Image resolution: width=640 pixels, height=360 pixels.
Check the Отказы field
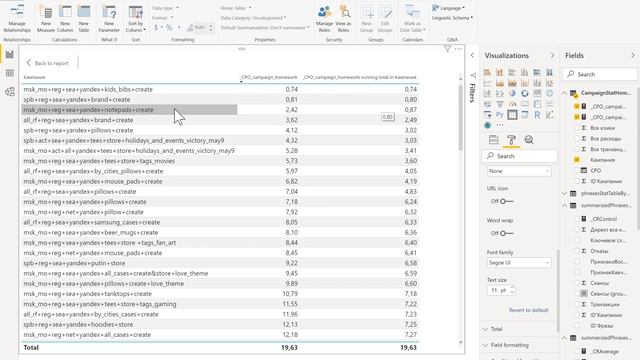coord(577,251)
